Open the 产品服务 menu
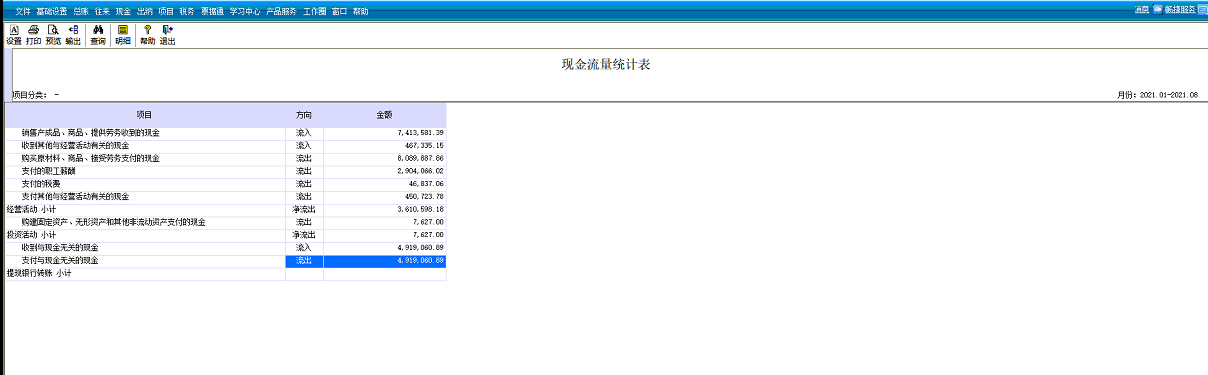 point(281,11)
